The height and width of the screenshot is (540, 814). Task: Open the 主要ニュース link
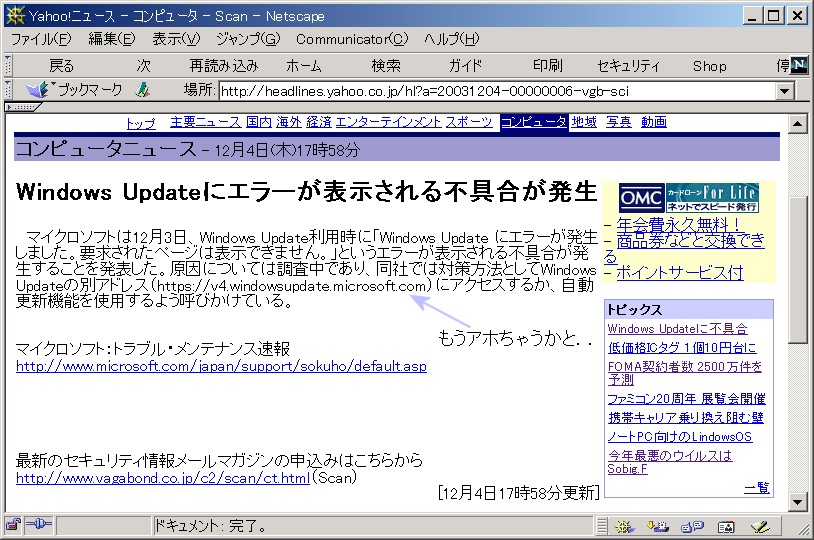206,123
